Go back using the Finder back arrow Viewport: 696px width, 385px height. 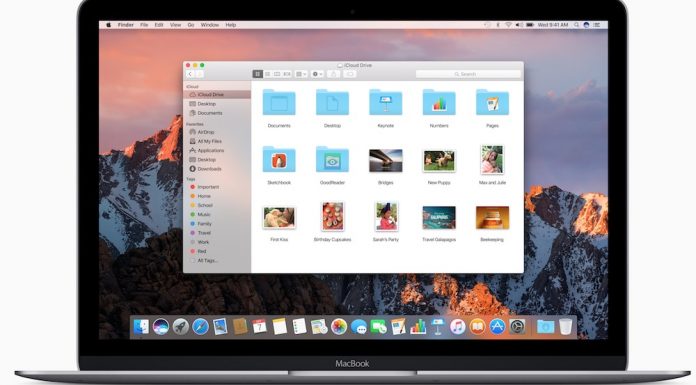pyautogui.click(x=190, y=74)
